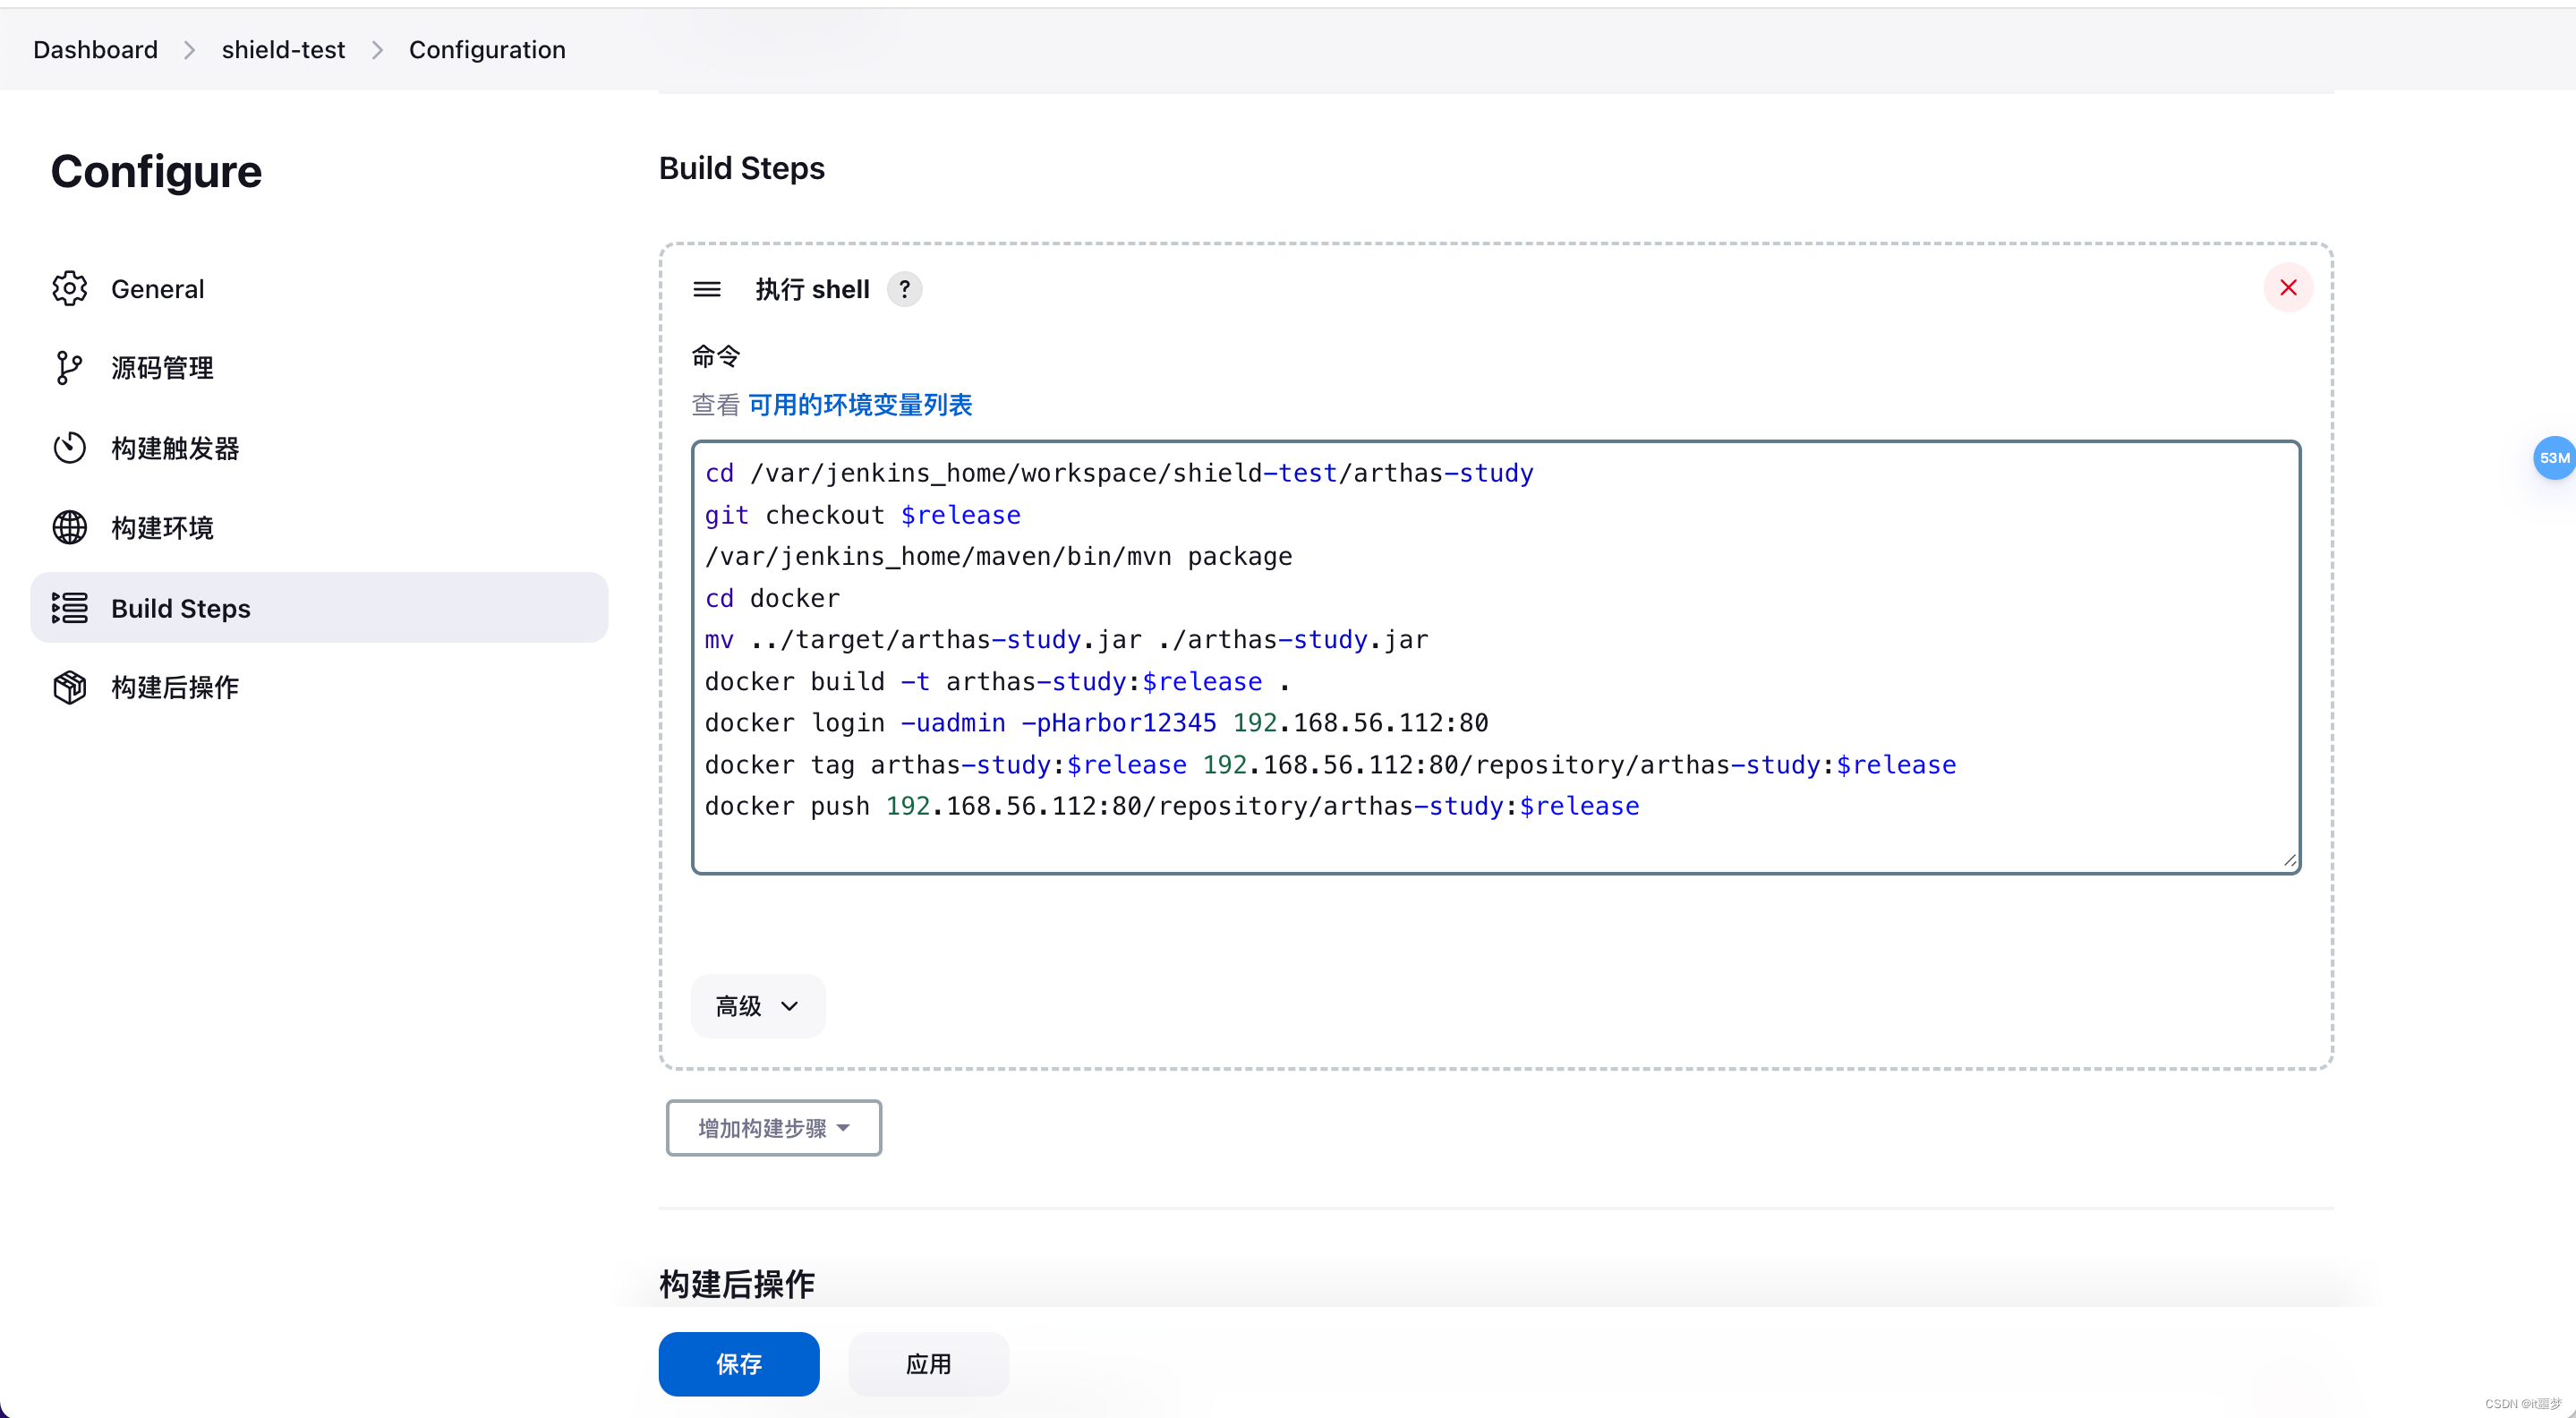Click the 保存 save button
Screen dimensions: 2576x1418
click(738, 1363)
